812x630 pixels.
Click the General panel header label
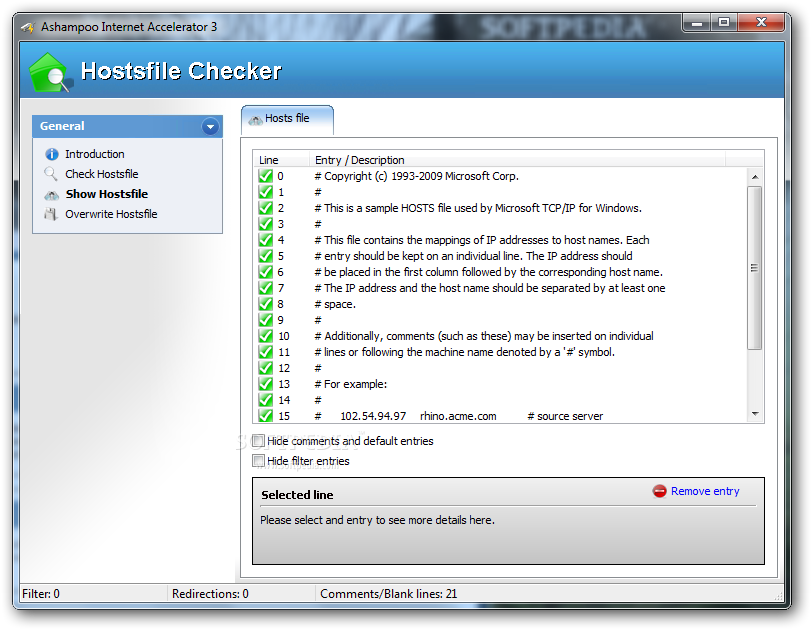click(x=62, y=126)
